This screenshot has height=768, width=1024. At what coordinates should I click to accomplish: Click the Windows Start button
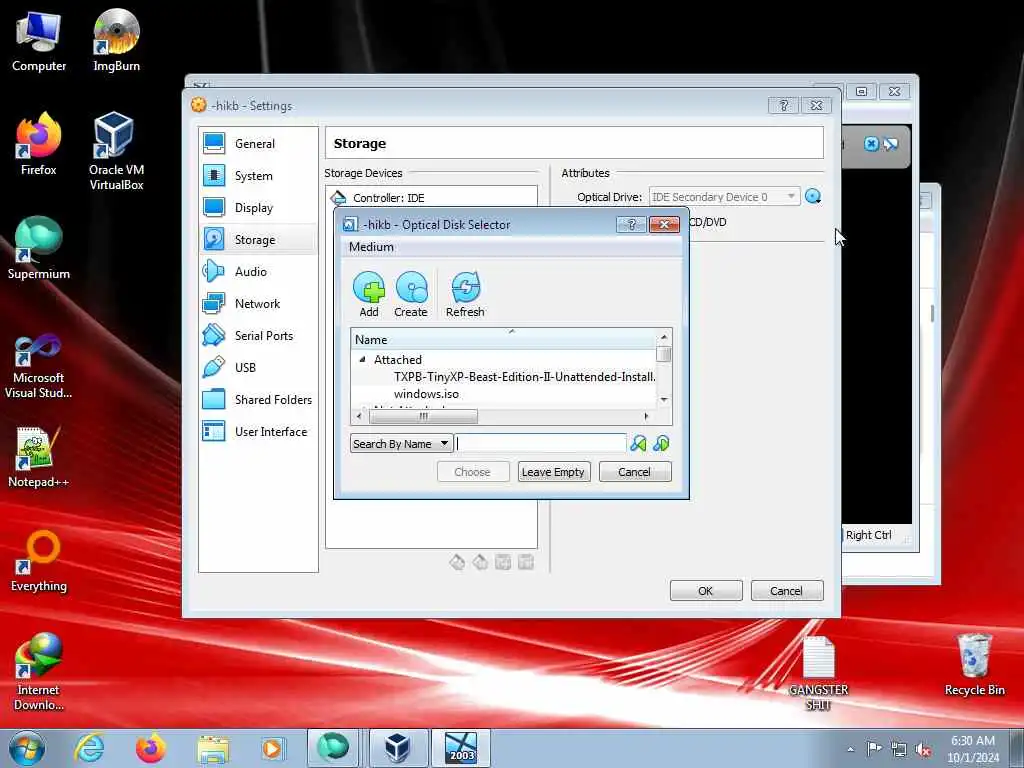(x=26, y=748)
